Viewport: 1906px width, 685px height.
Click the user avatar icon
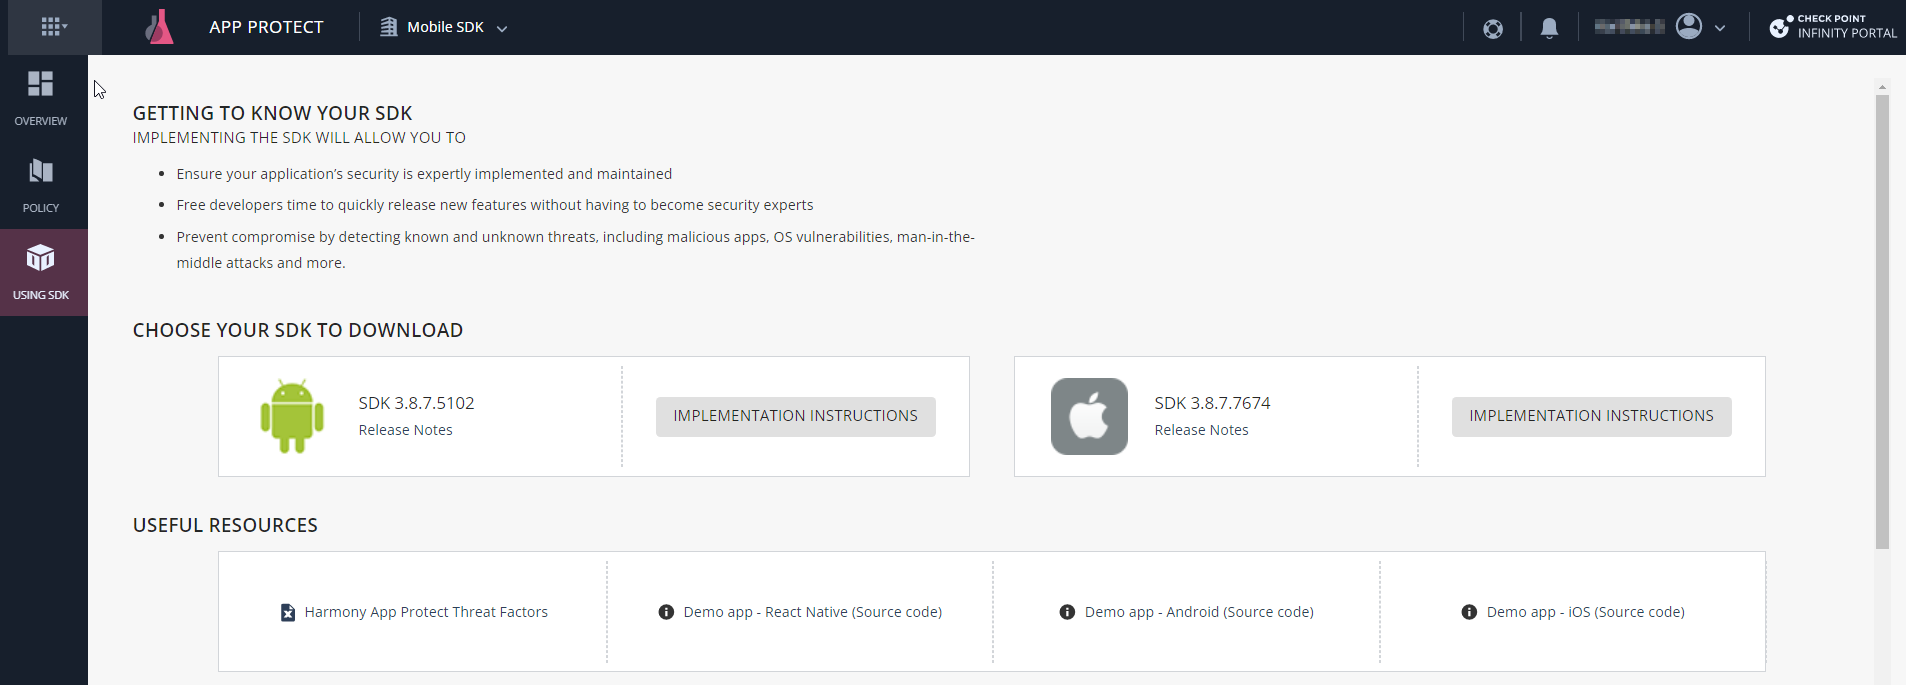1689,26
